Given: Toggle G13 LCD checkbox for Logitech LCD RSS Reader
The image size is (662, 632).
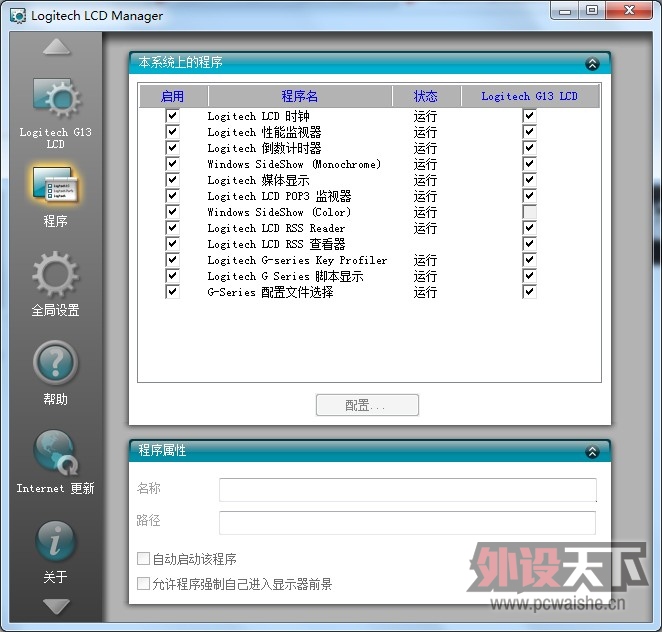Looking at the screenshot, I should tap(529, 228).
